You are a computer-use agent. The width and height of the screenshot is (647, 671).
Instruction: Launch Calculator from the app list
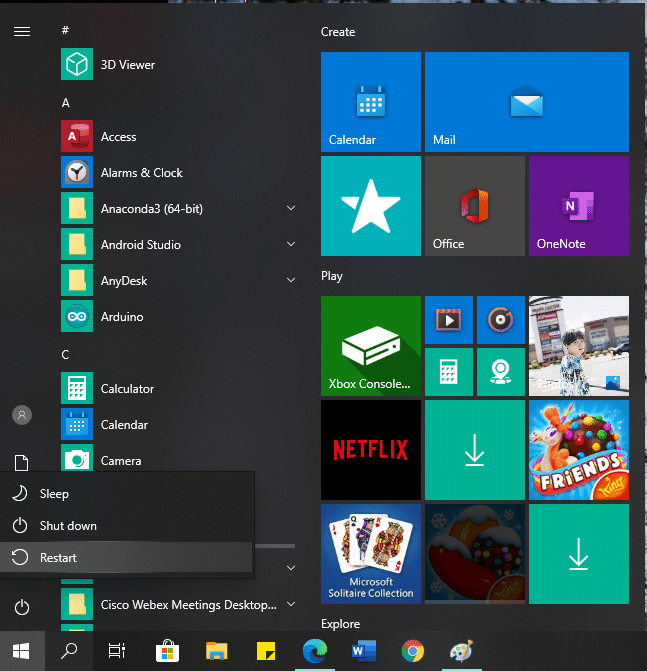tap(178, 388)
